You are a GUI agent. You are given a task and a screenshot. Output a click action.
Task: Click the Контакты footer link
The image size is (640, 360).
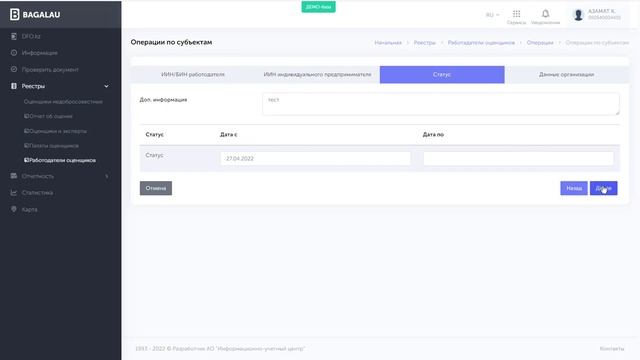[x=612, y=349]
